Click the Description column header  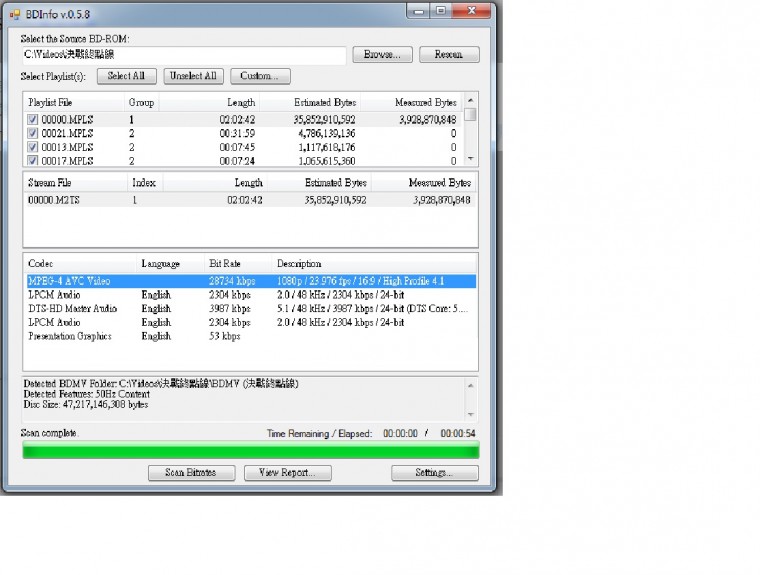click(374, 264)
